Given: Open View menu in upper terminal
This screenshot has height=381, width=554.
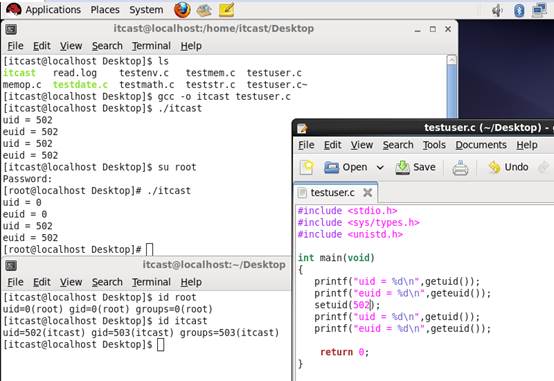Looking at the screenshot, I should pyautogui.click(x=71, y=46).
